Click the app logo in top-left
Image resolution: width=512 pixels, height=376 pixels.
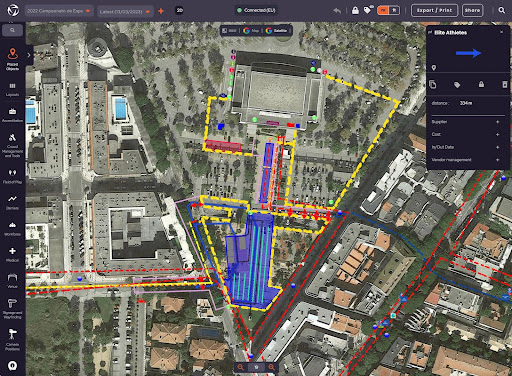[x=13, y=10]
